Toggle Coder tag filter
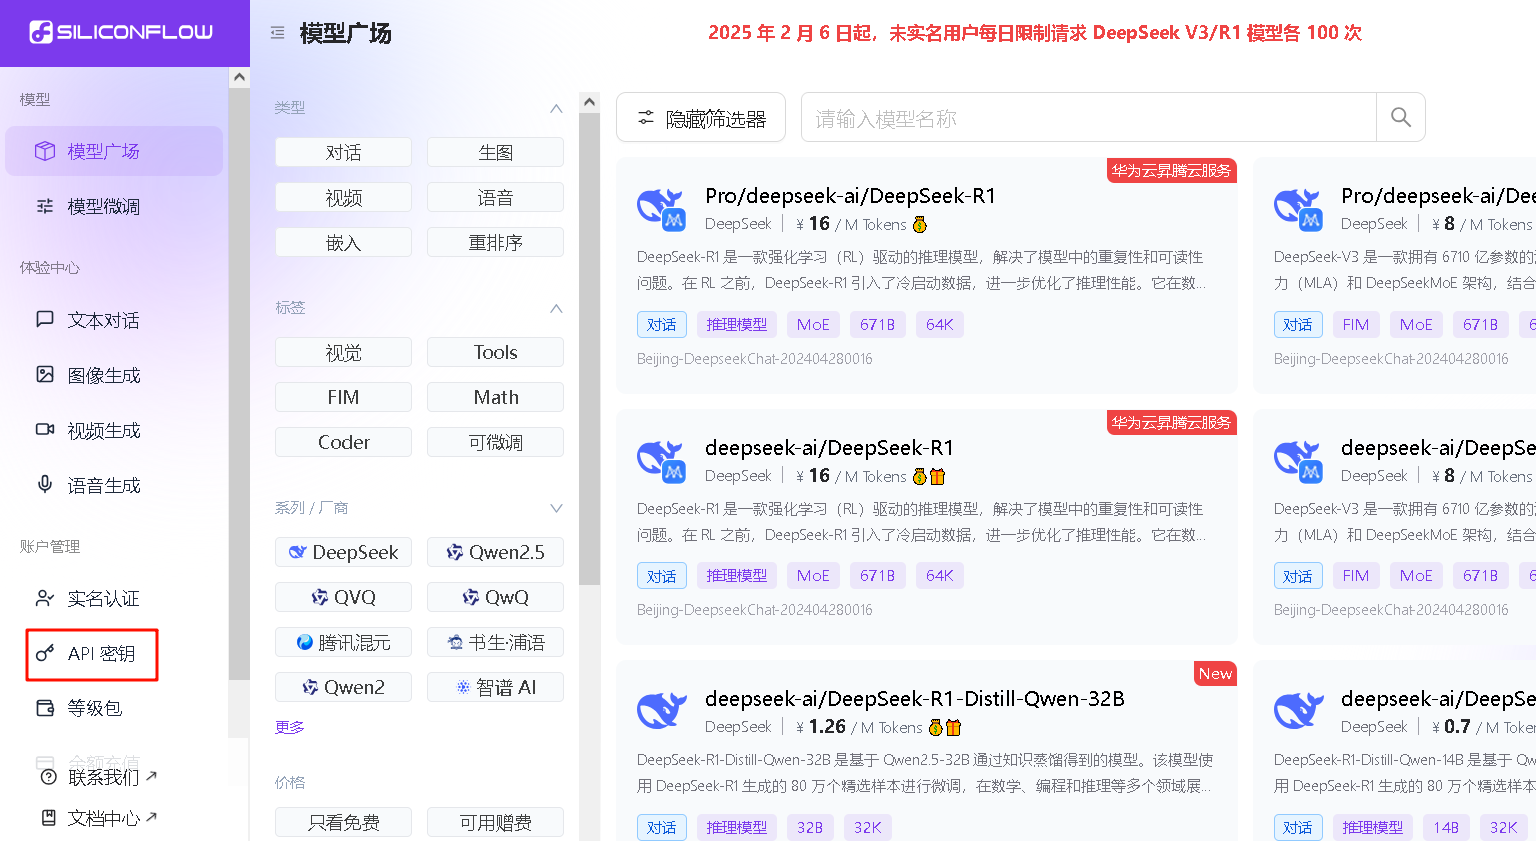 (x=343, y=442)
